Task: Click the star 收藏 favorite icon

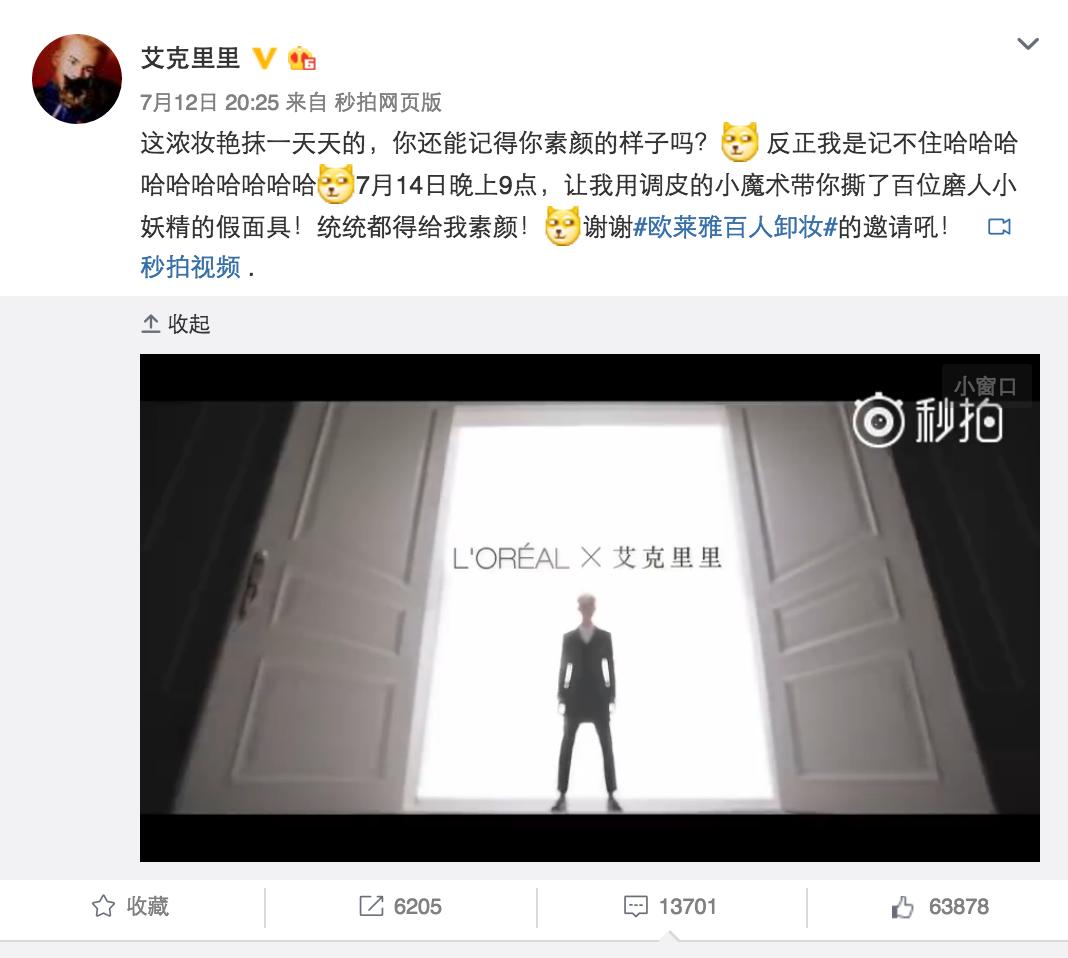Action: tap(104, 906)
